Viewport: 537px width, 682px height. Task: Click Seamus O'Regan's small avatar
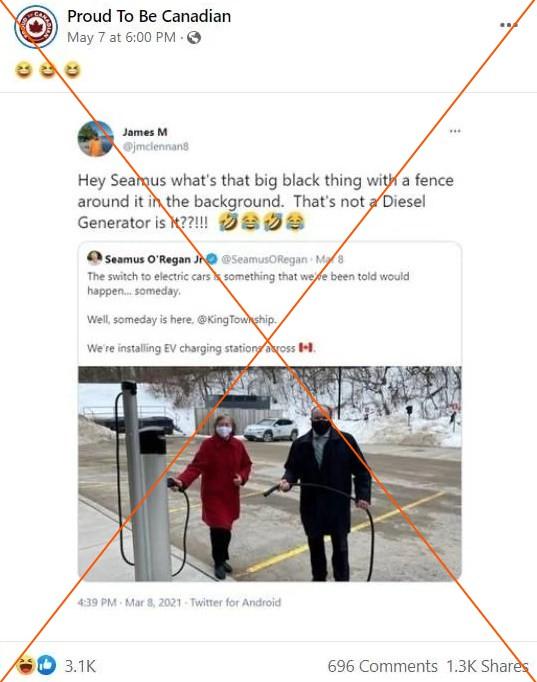(94, 258)
